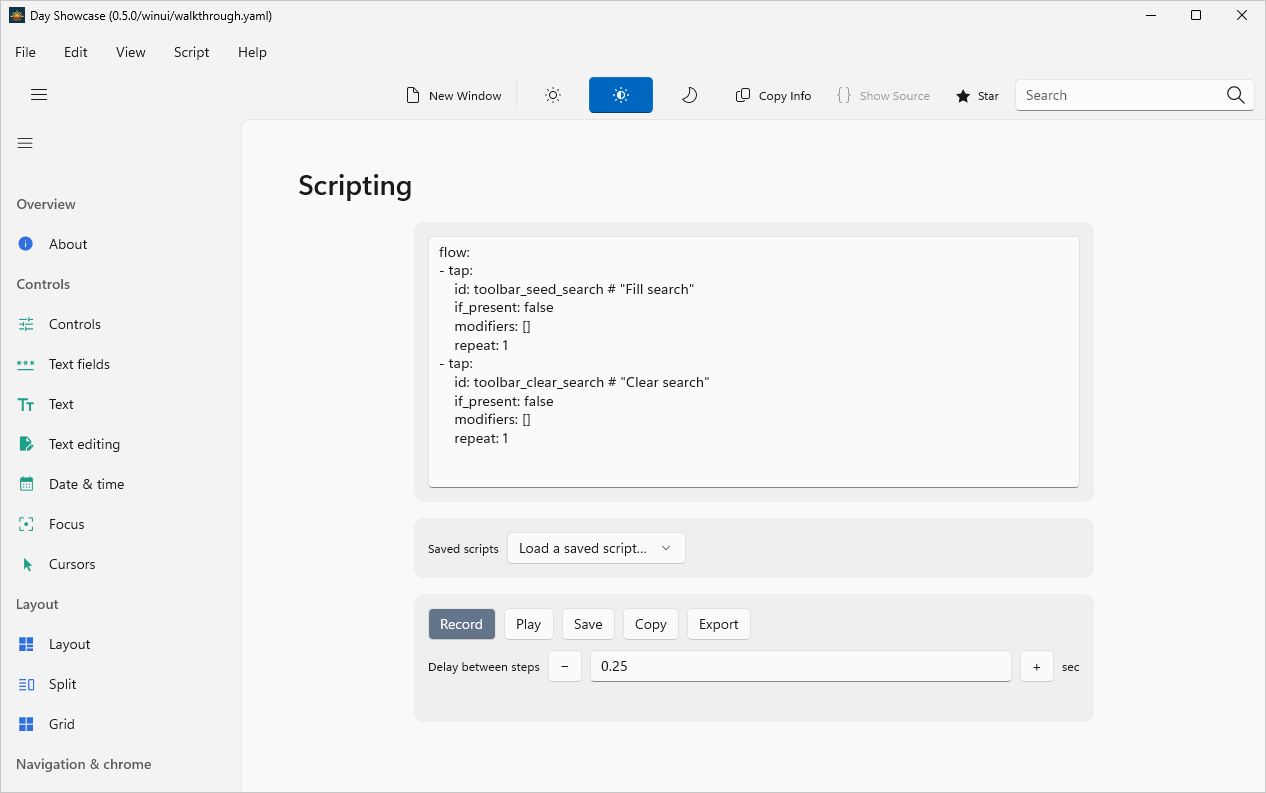Open the Grid page
This screenshot has width=1266, height=793.
121,724
